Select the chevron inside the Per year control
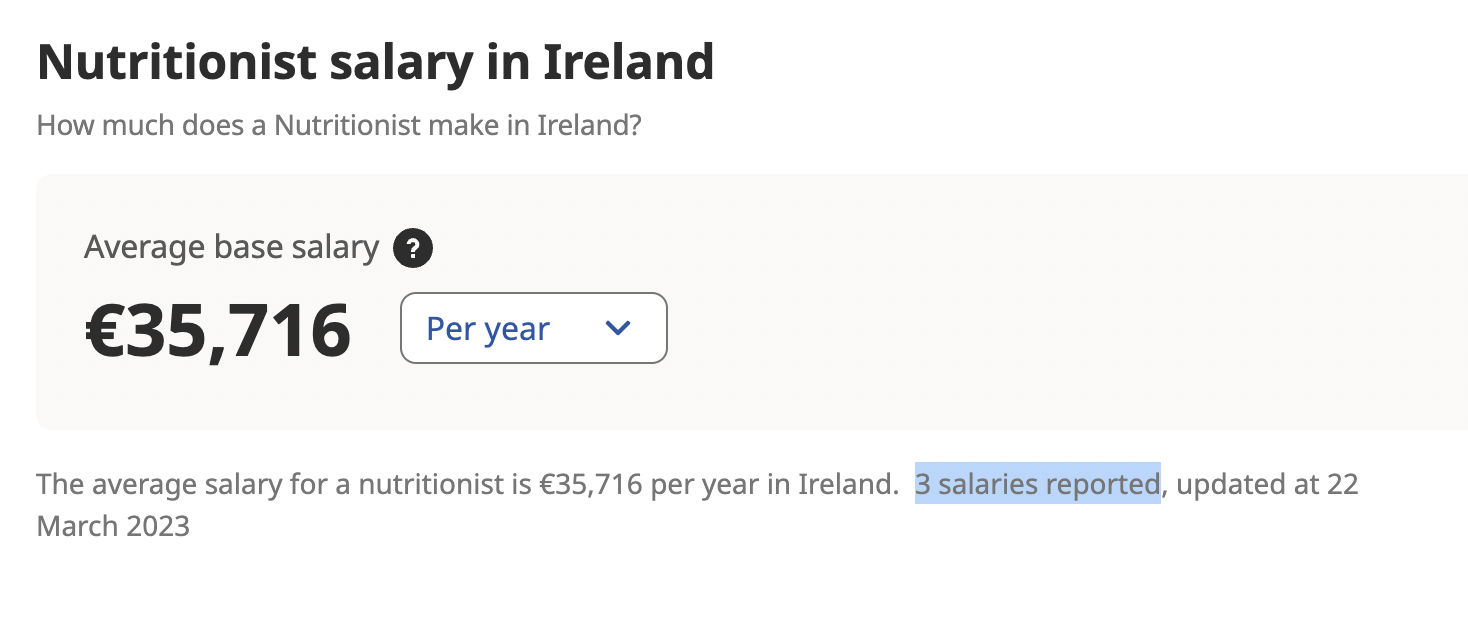Screen dimensions: 1468x622 [x=617, y=327]
